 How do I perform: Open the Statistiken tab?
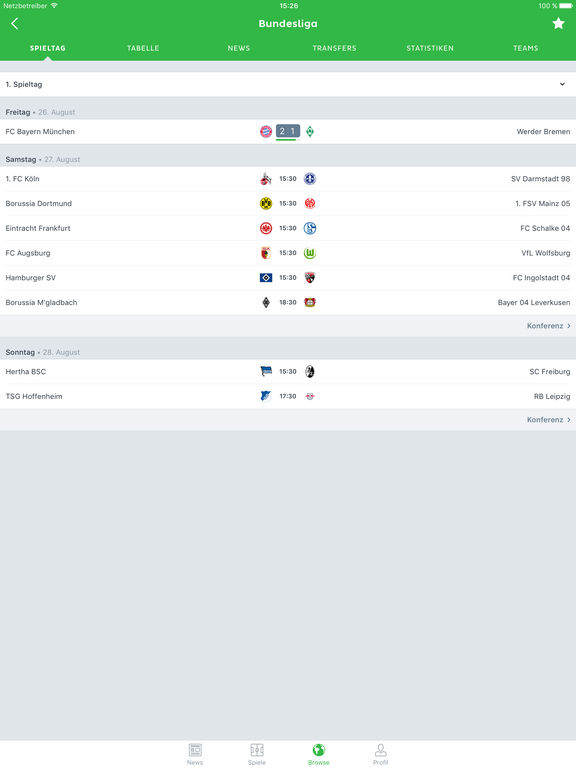[430, 48]
